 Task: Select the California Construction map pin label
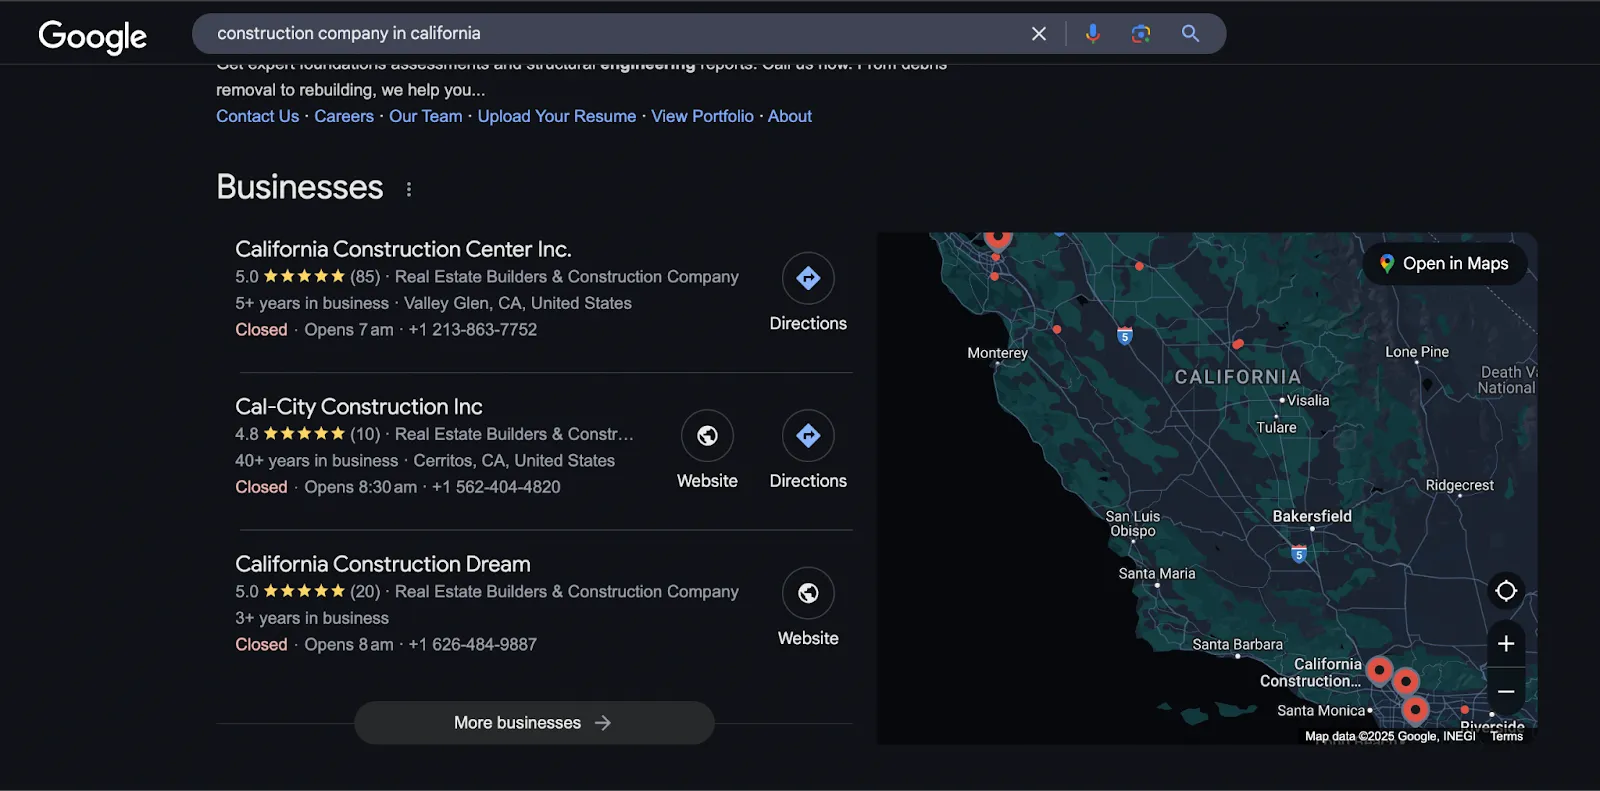tap(1311, 672)
